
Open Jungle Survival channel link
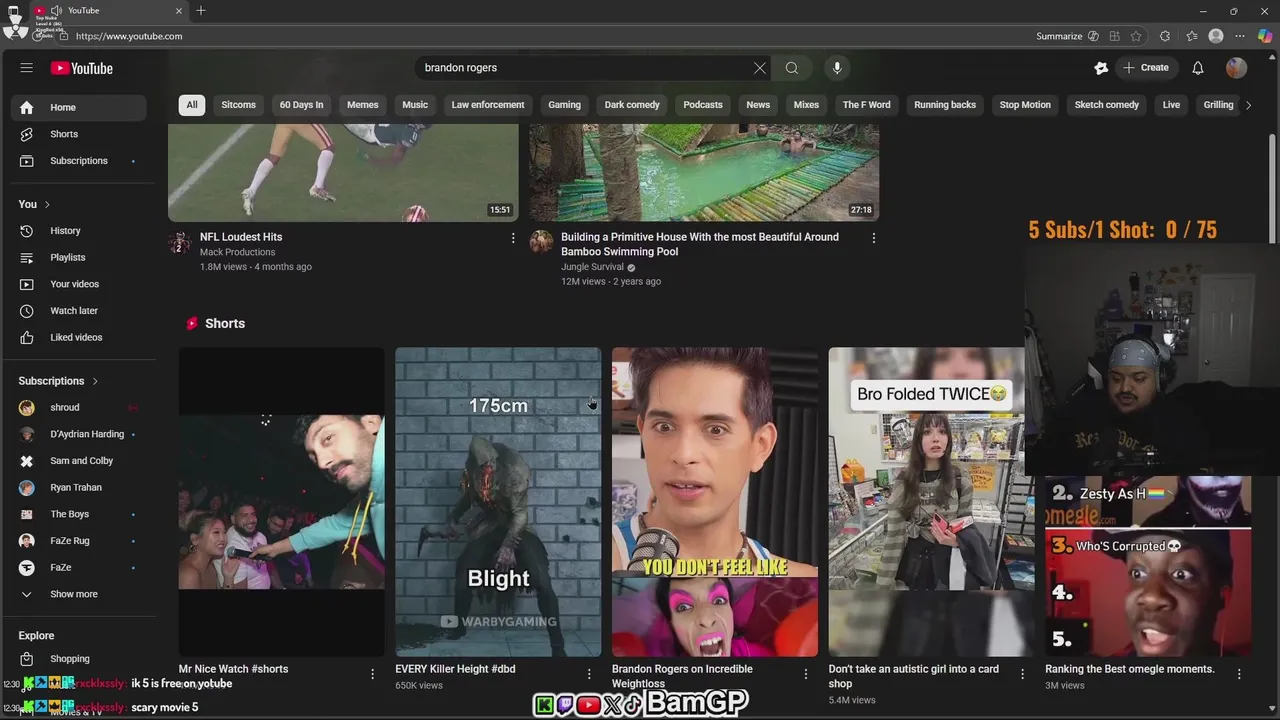[x=592, y=267]
